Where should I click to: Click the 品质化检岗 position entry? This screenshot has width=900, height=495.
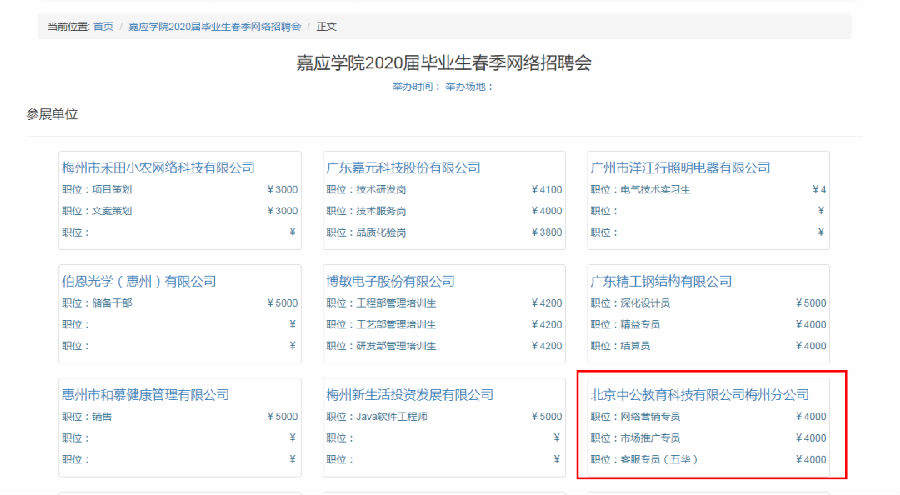coord(382,232)
